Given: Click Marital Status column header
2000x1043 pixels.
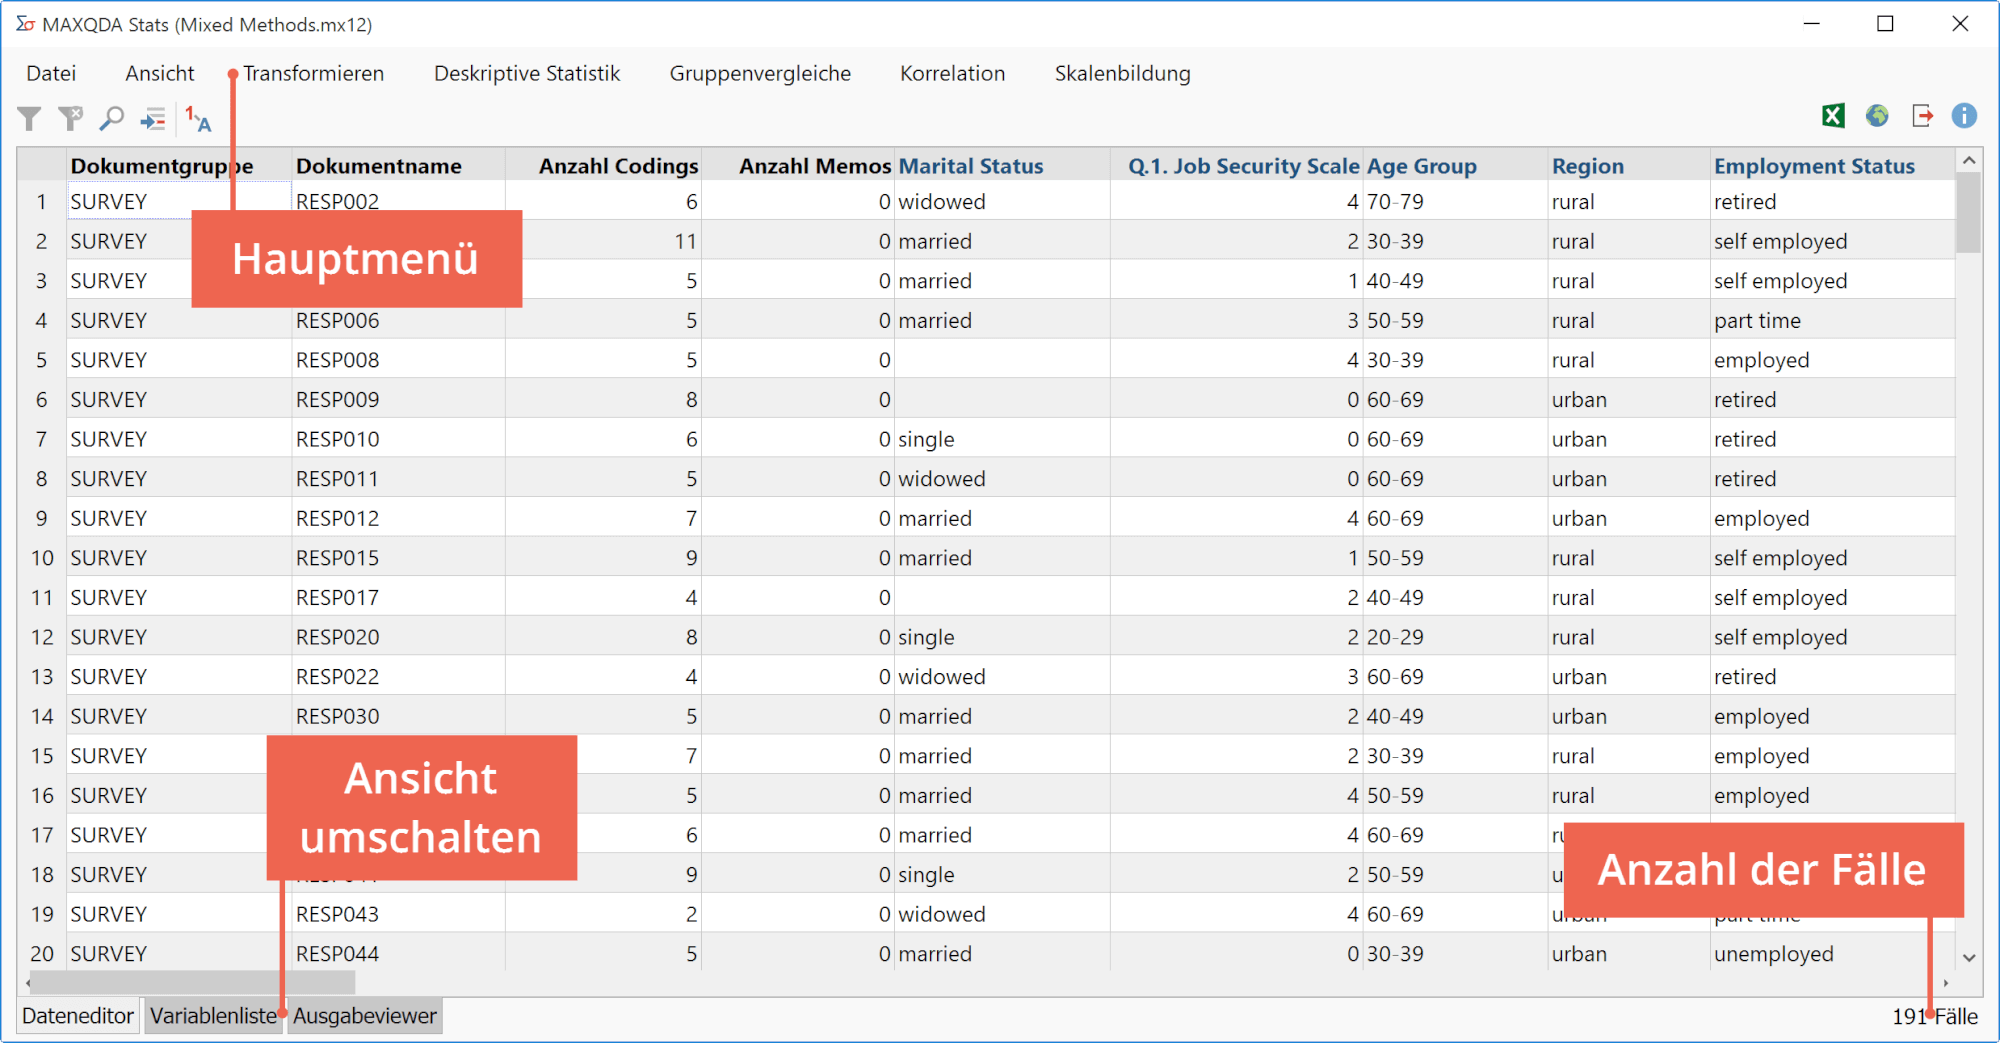Looking at the screenshot, I should [x=1002, y=166].
